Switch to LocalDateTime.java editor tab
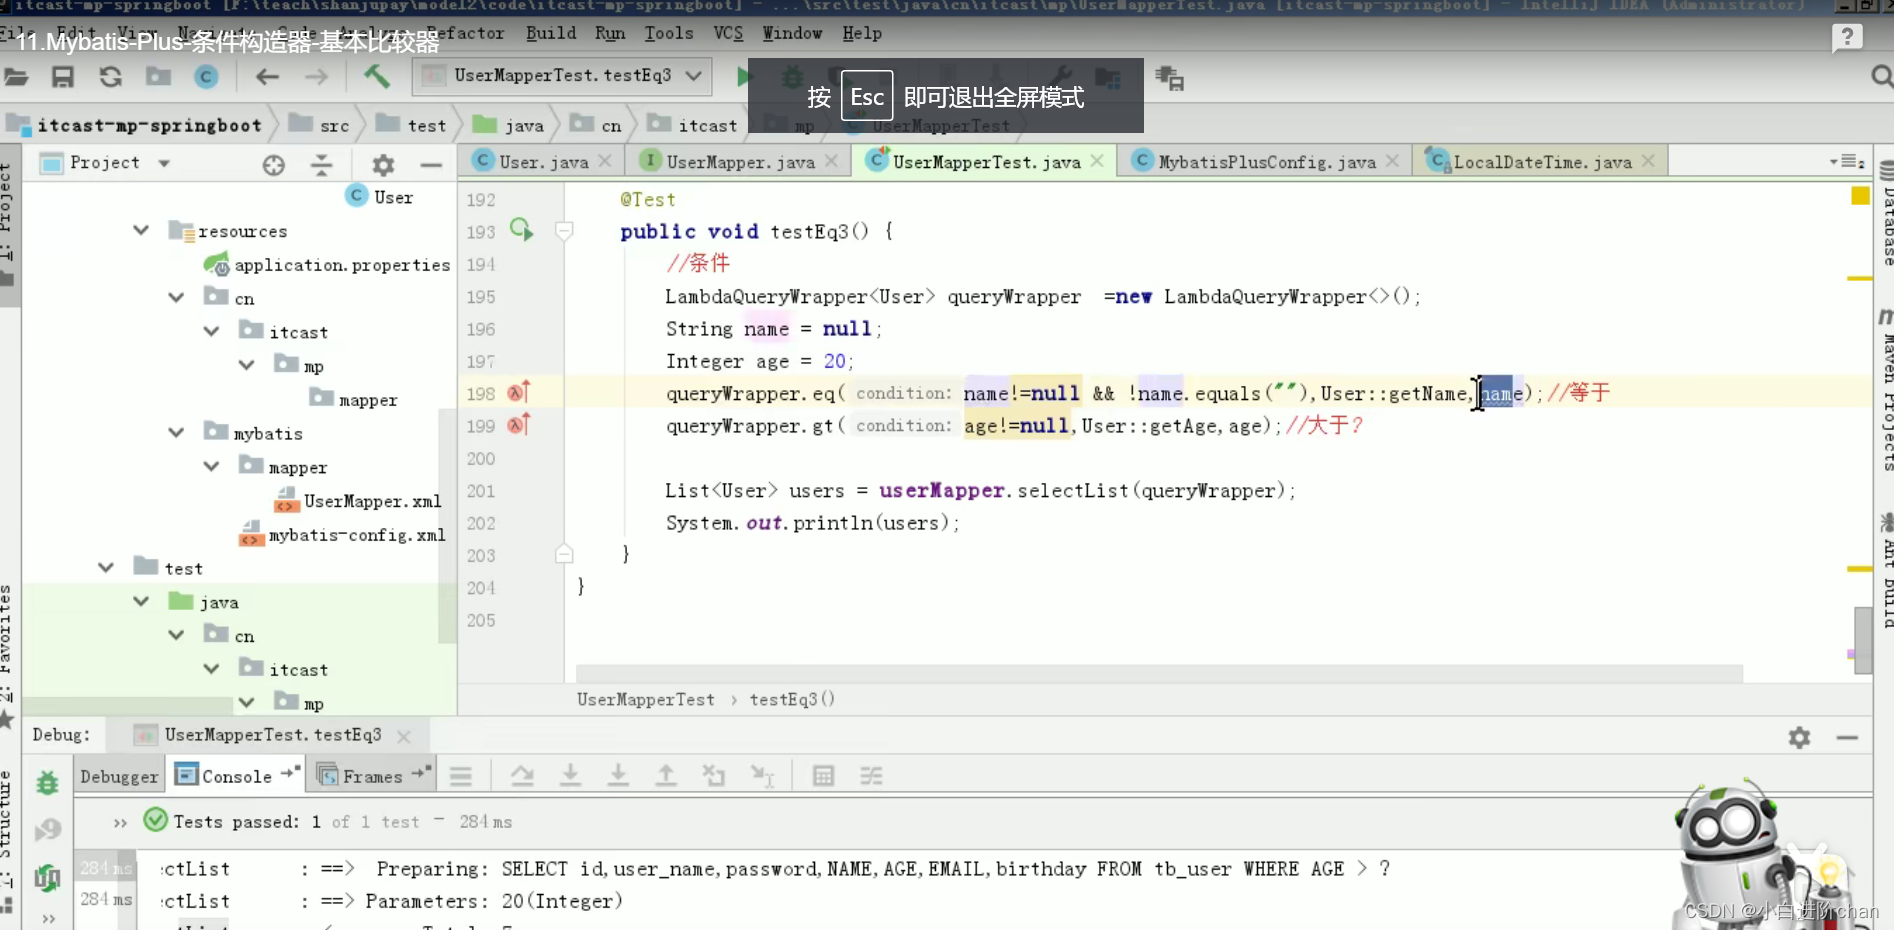This screenshot has height=930, width=1894. tap(1541, 162)
